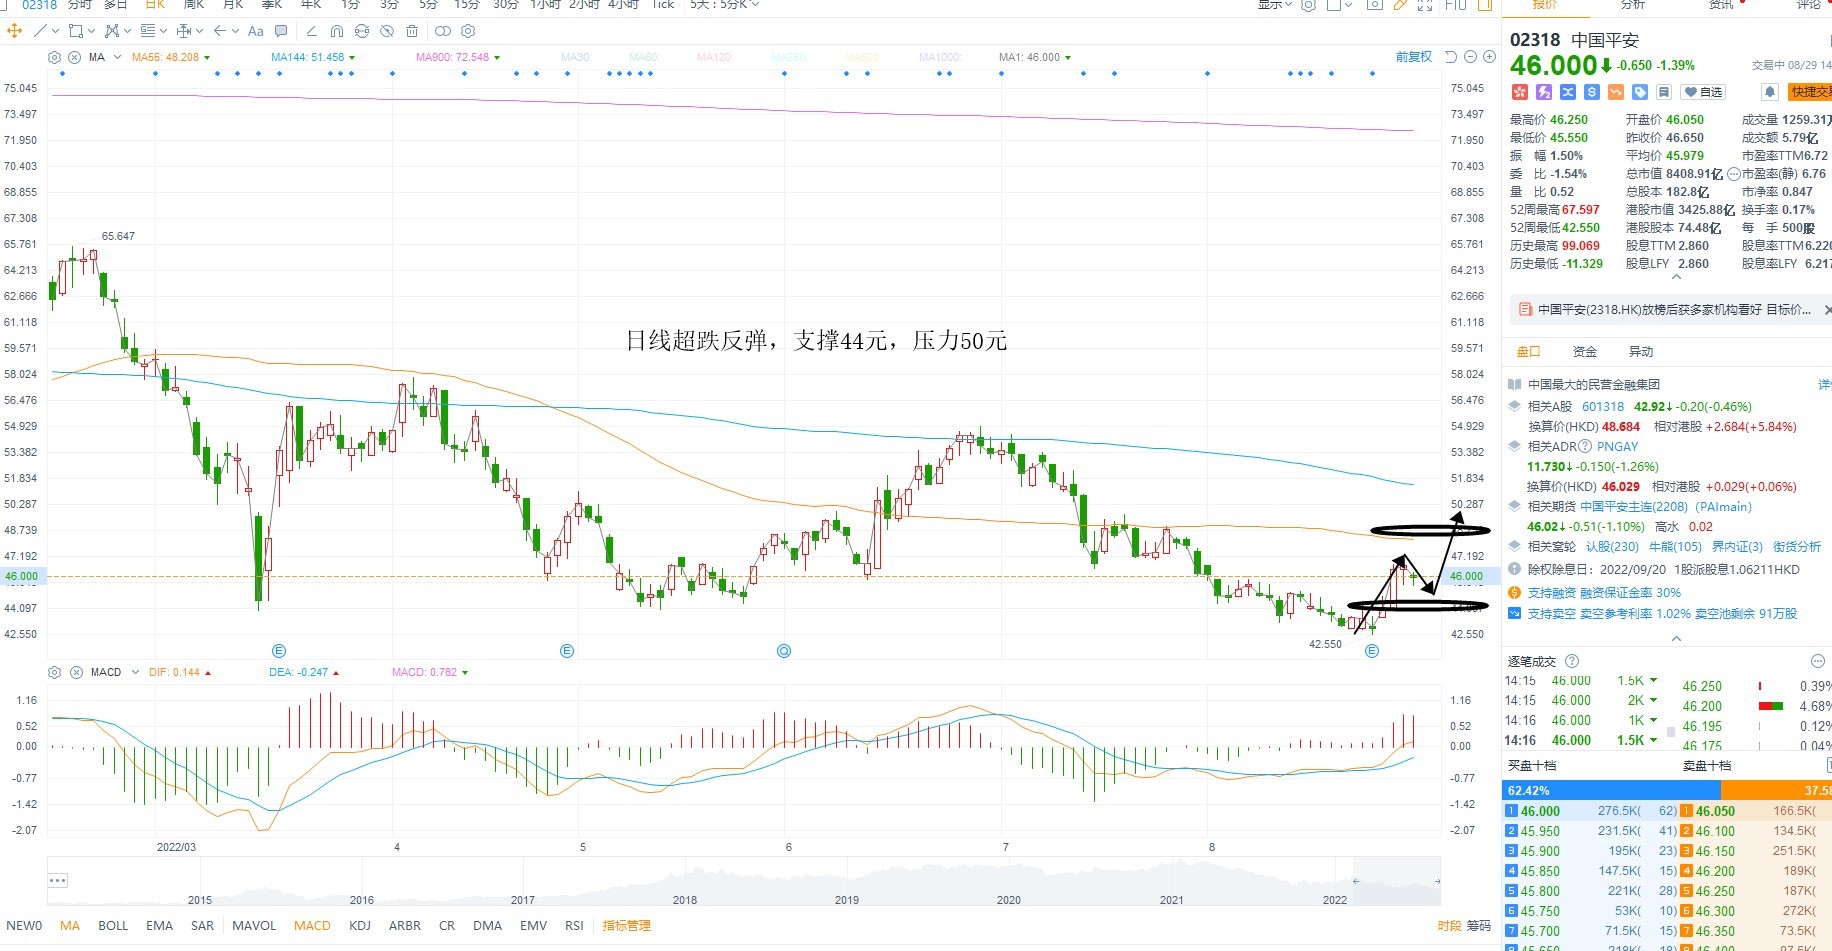Select the move/pan cursor tool

15,31
